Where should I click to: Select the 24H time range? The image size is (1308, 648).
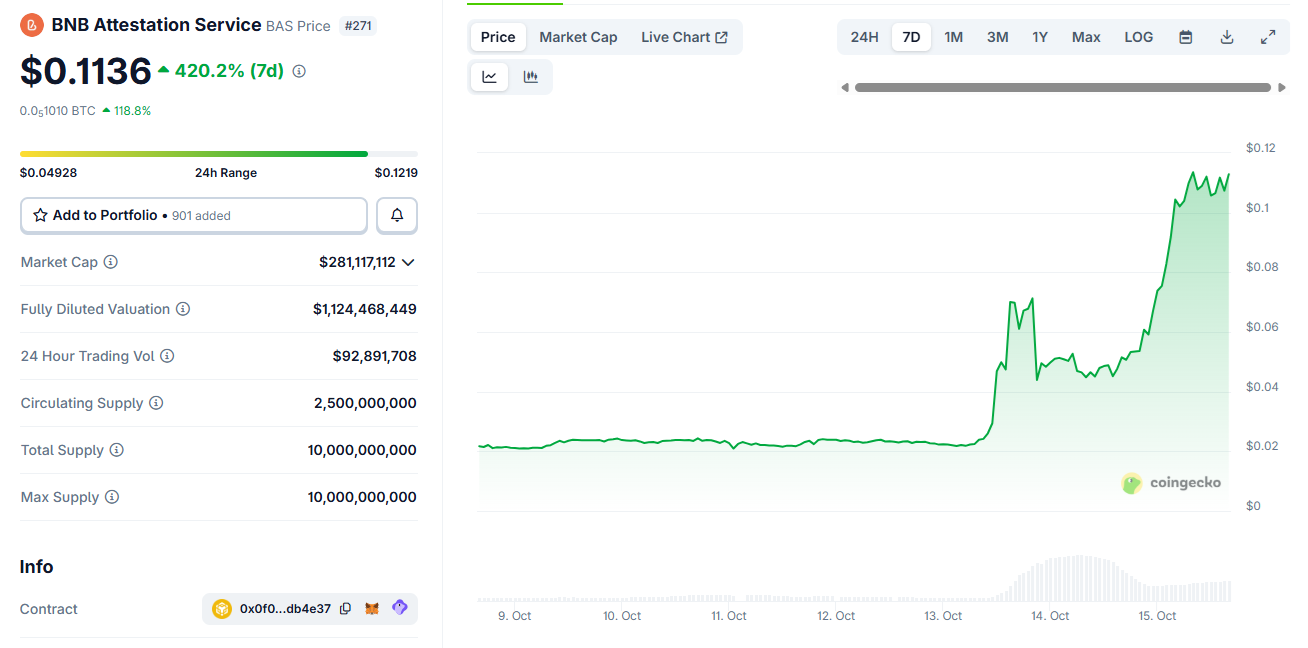pos(864,37)
